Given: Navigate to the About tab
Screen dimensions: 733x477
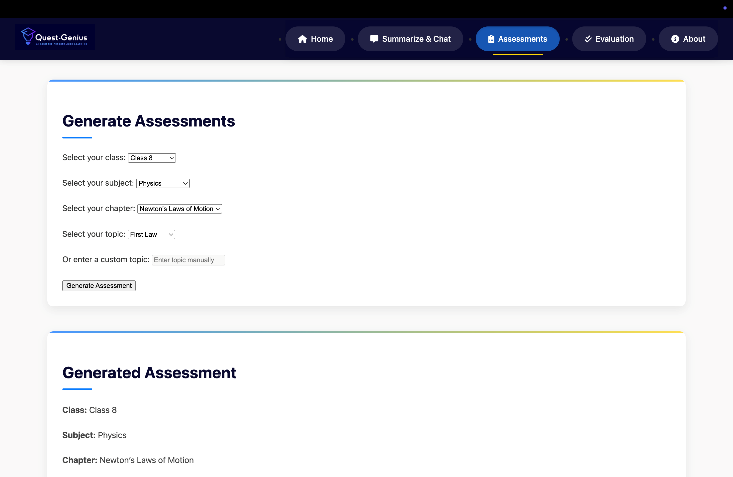Looking at the screenshot, I should click(x=694, y=39).
